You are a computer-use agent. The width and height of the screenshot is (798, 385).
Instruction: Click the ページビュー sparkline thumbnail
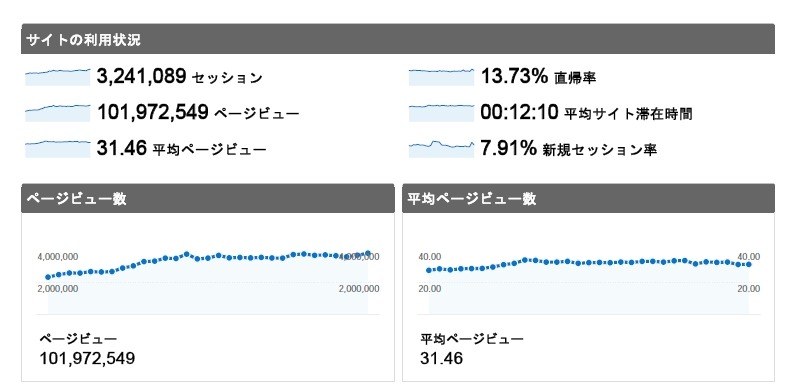tap(58, 113)
